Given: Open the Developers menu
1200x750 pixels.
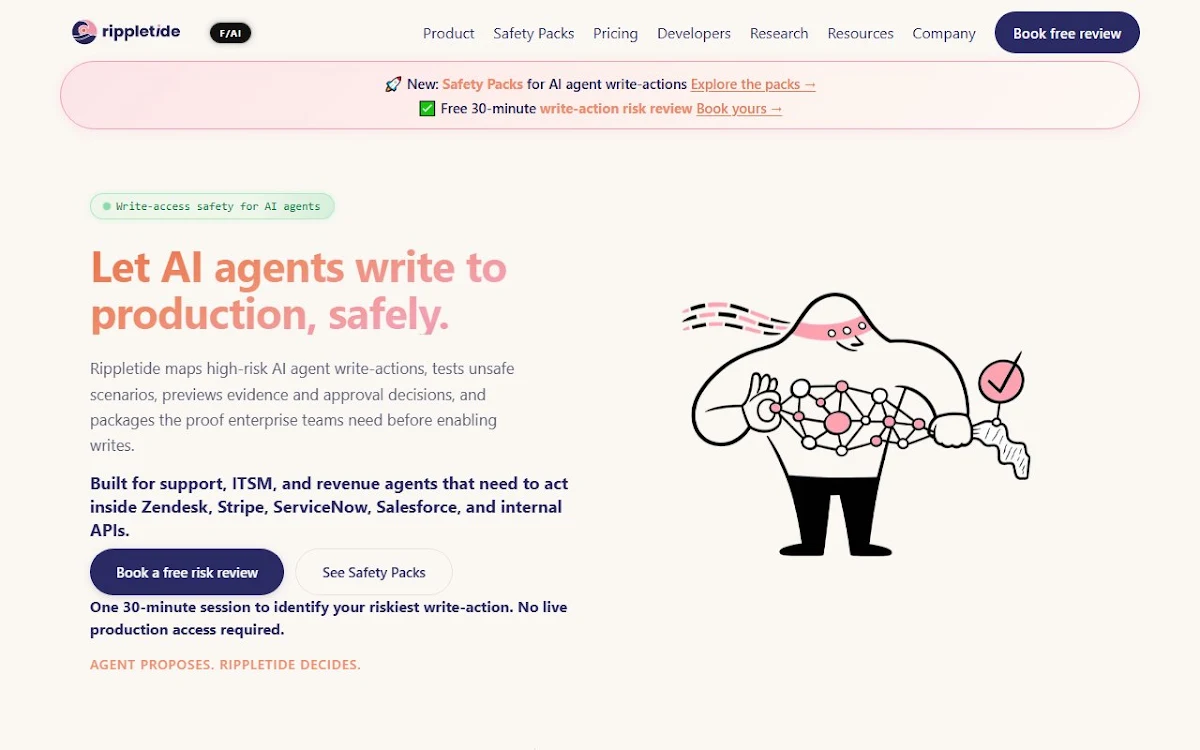Looking at the screenshot, I should point(694,33).
